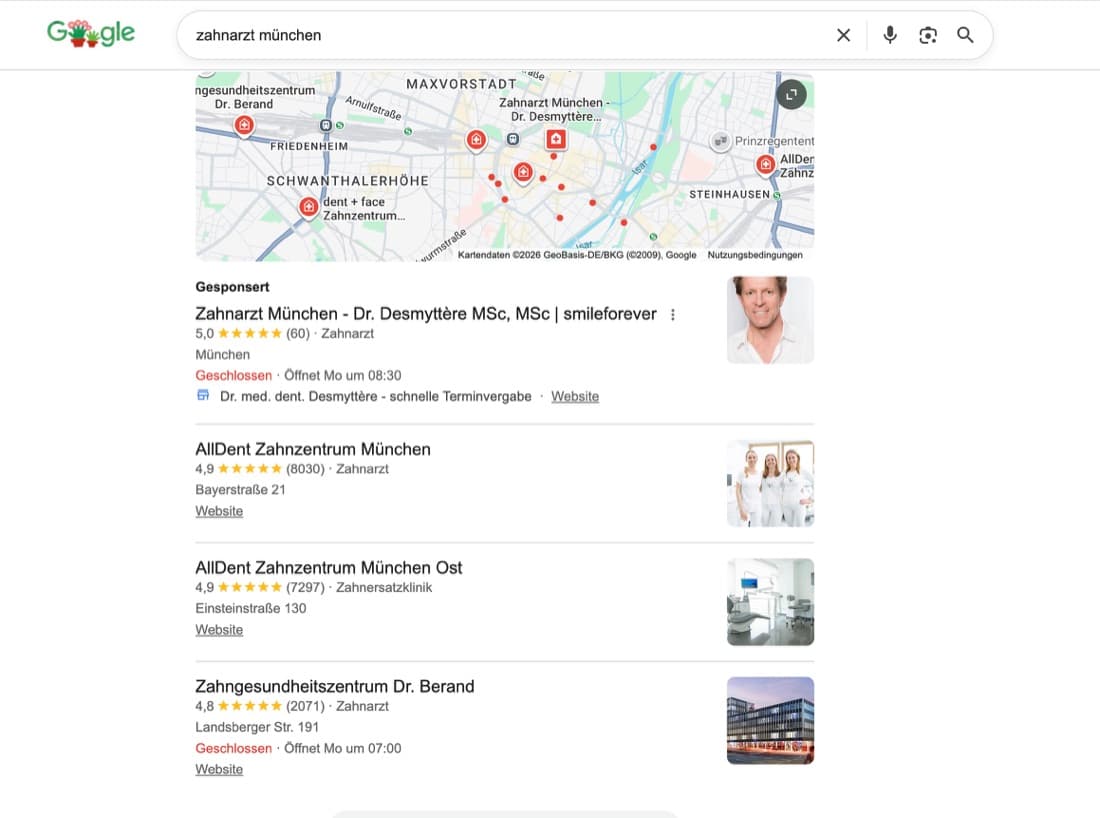Click the storefront icon beside Terminvergabe text
The image size is (1100, 818).
click(x=203, y=395)
